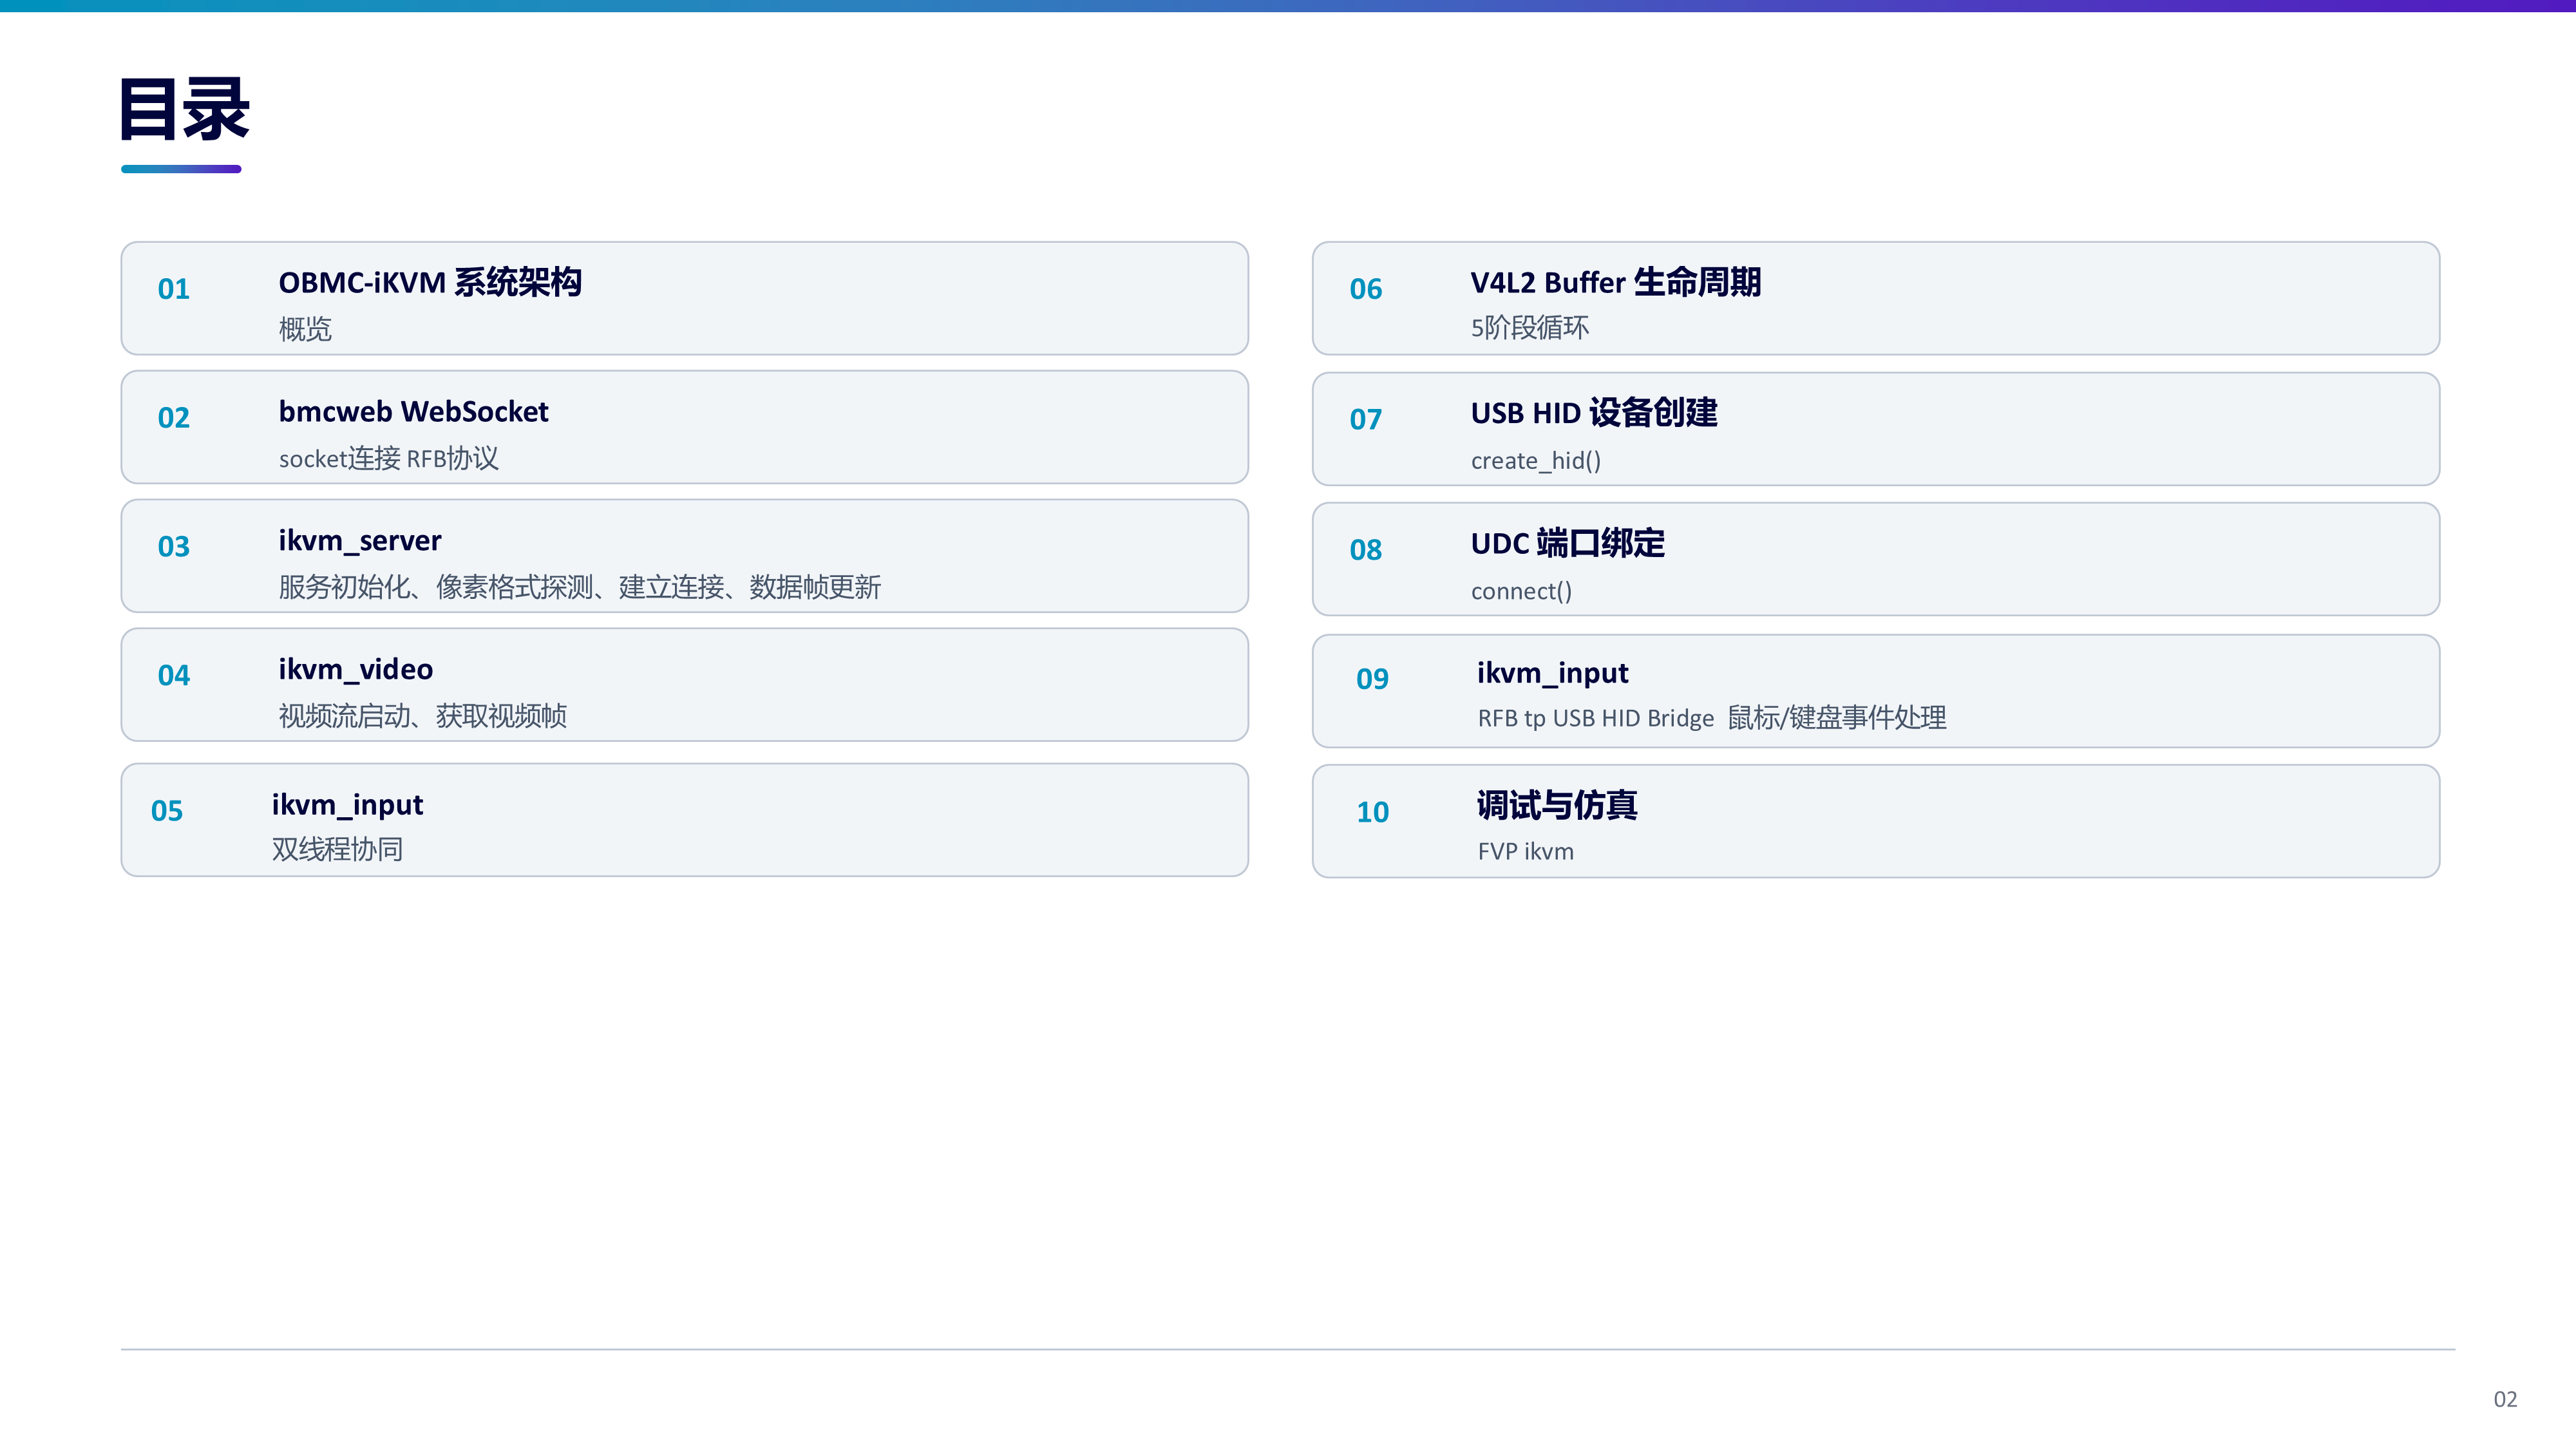
Task: Select the create_hid() subtitle
Action: coord(1536,460)
